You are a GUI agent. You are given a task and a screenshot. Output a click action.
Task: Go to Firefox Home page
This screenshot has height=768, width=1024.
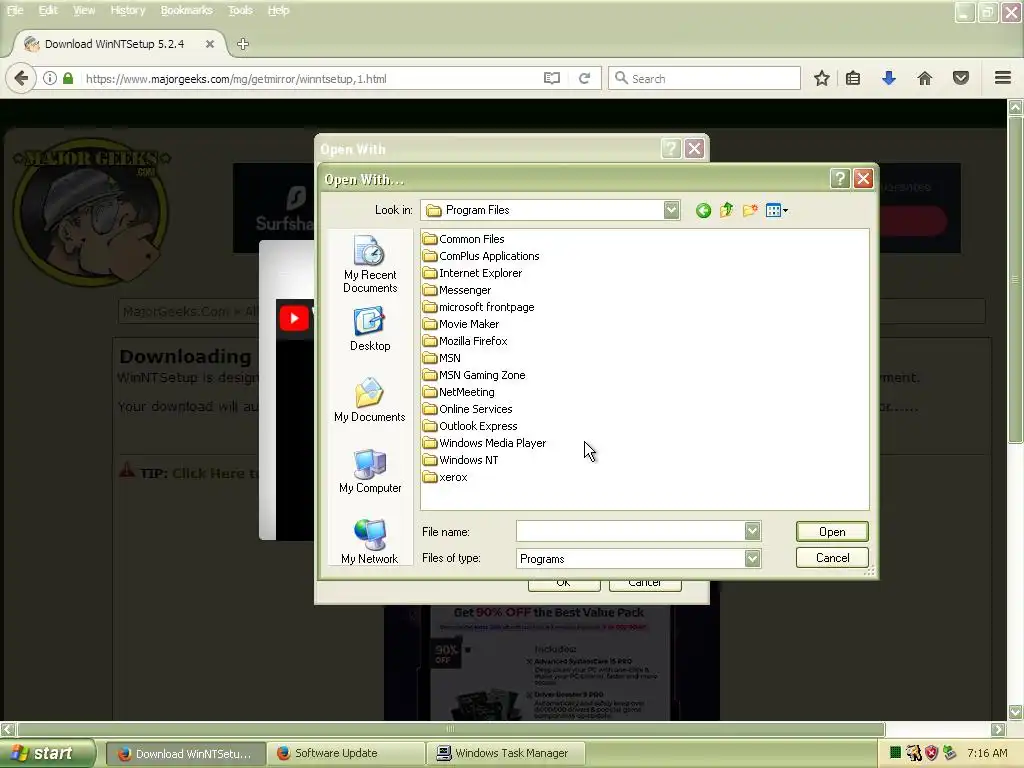pos(925,78)
